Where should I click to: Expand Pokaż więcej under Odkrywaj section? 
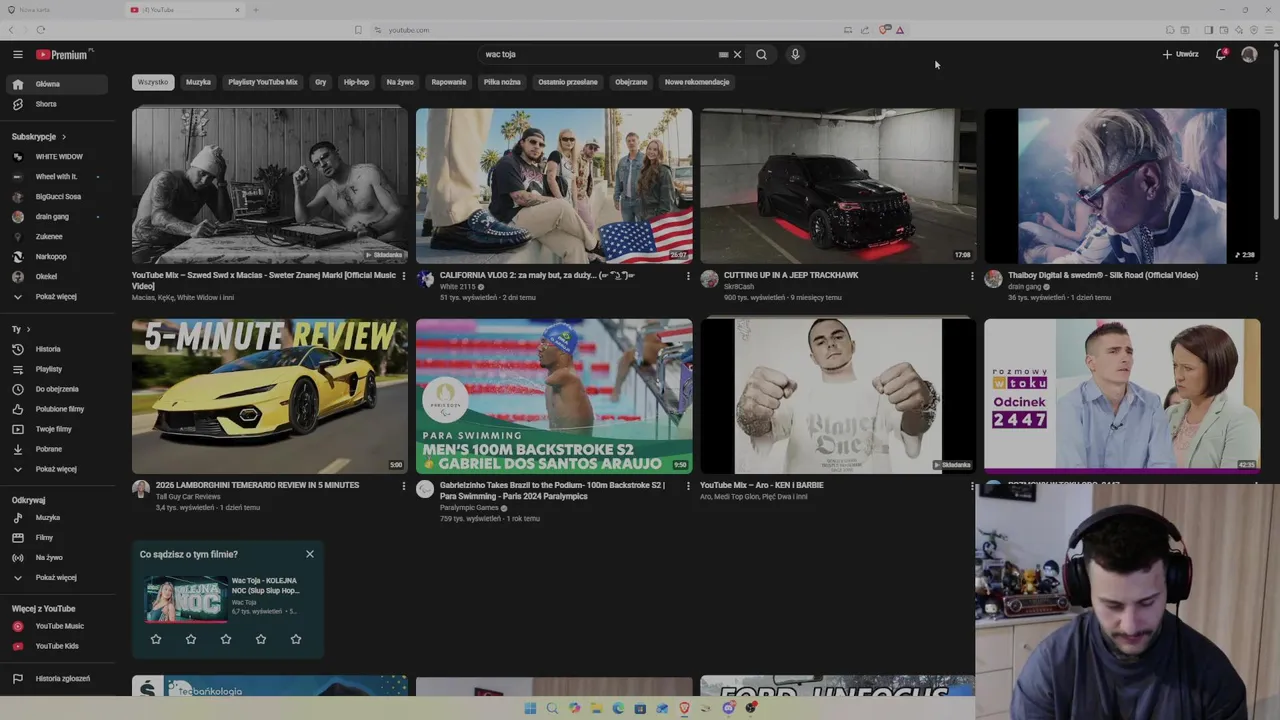[x=56, y=578]
